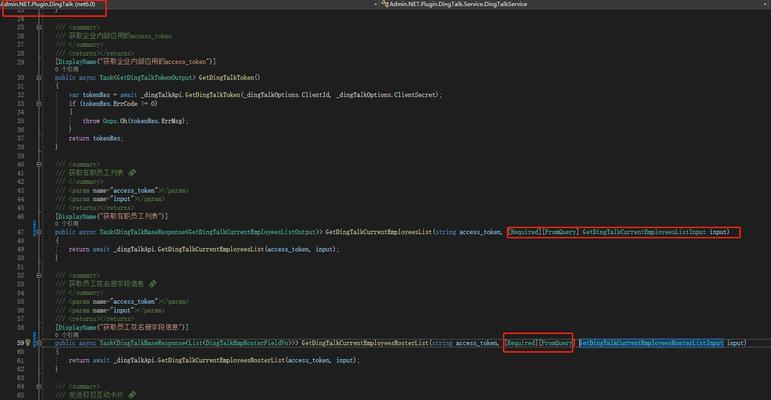Click tokenRes.ErrCode in the if condition

[x=110, y=104]
